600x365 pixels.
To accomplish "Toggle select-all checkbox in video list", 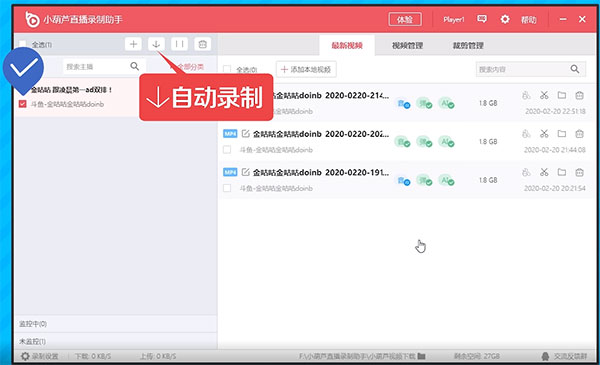I will click(x=227, y=69).
